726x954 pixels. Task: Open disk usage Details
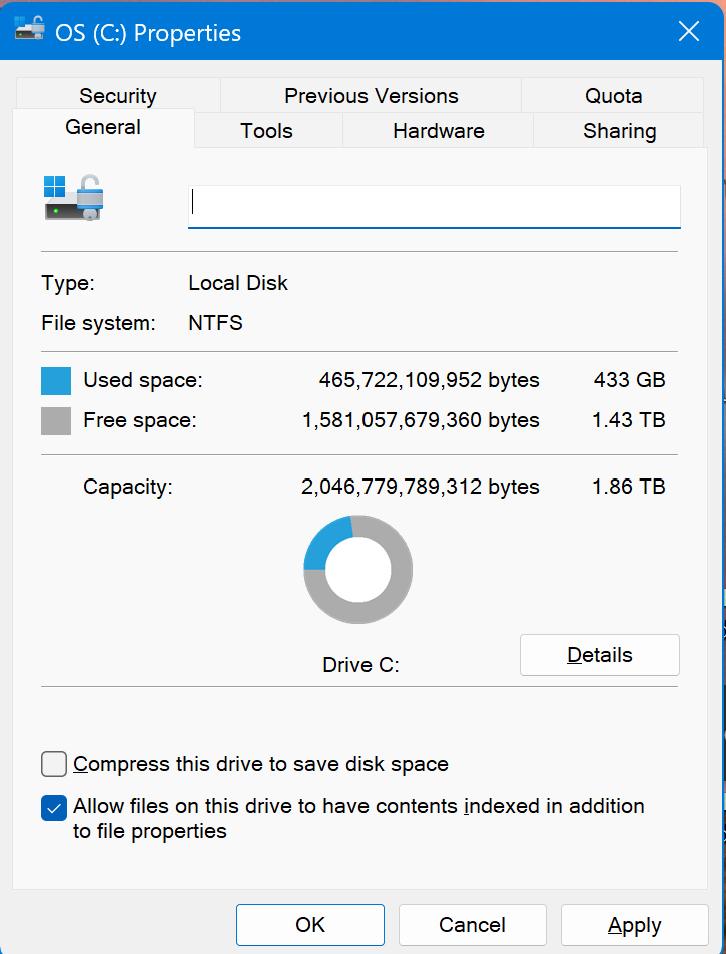(x=599, y=655)
